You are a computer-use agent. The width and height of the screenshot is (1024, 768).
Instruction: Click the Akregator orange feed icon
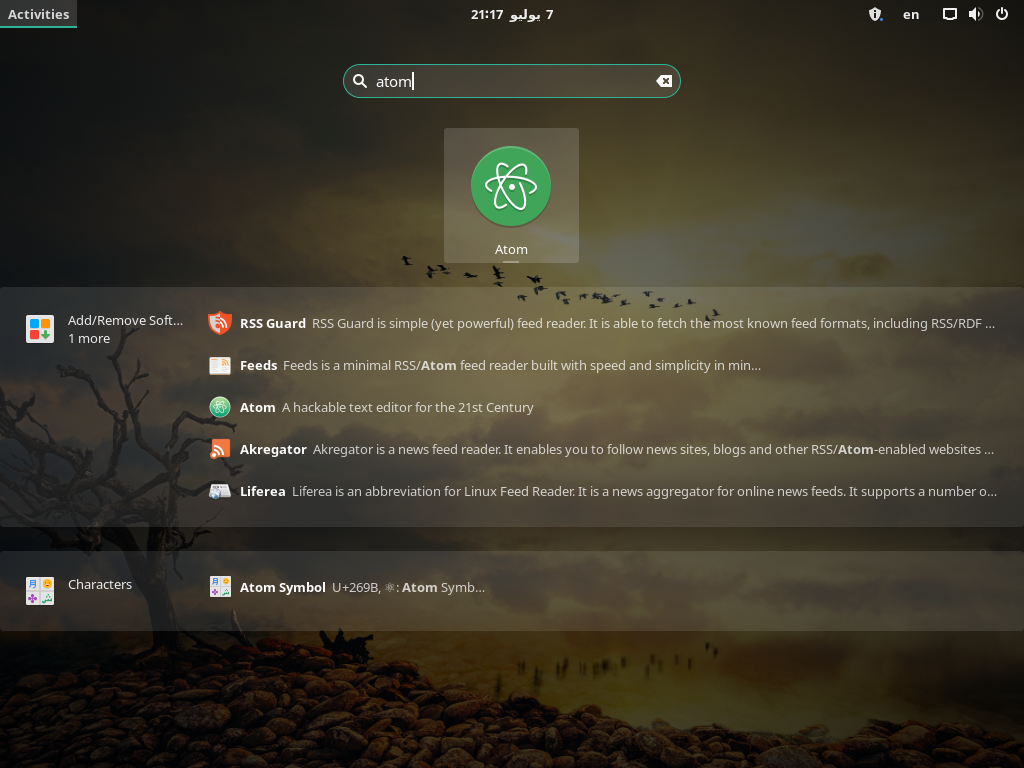tap(220, 449)
